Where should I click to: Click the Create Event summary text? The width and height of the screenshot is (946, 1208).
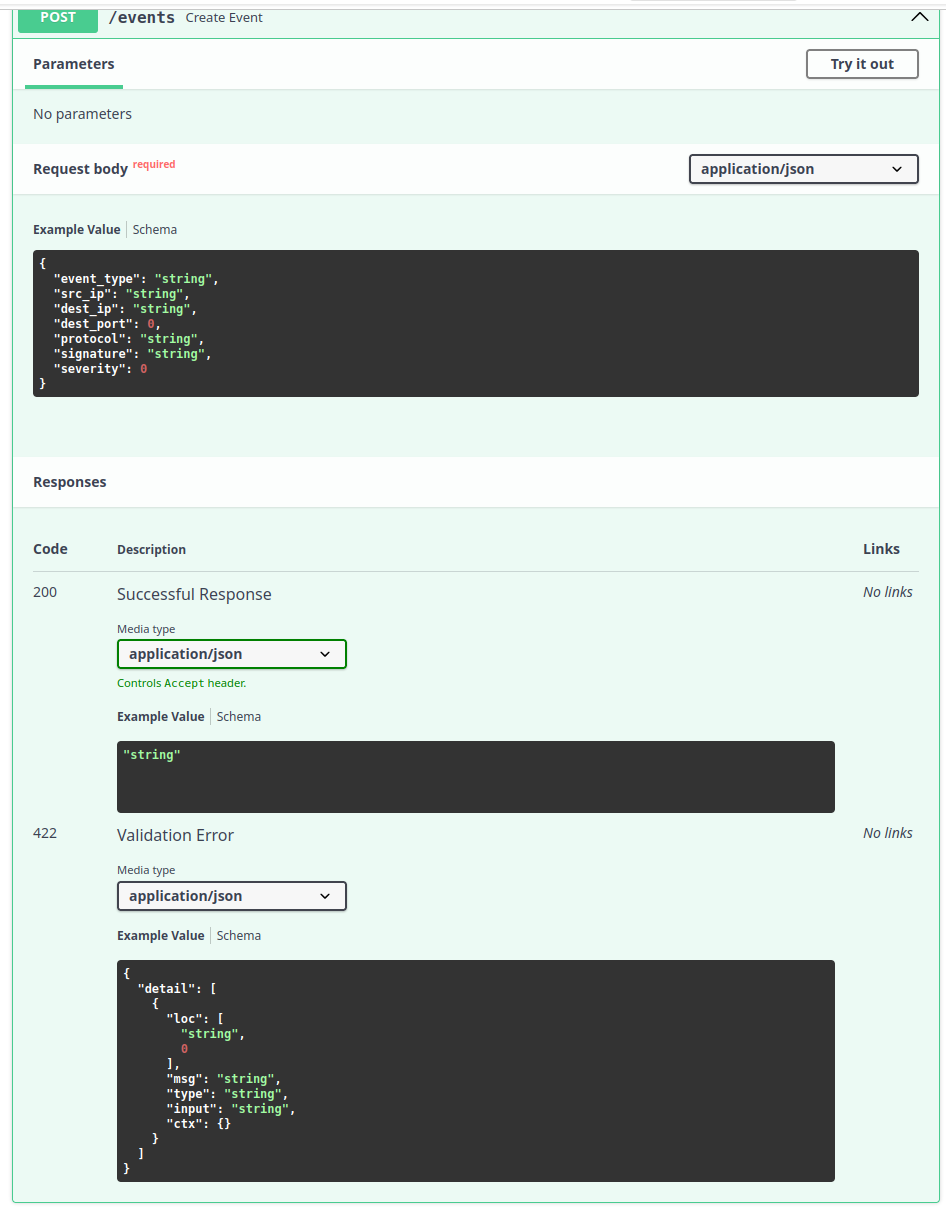pos(224,18)
